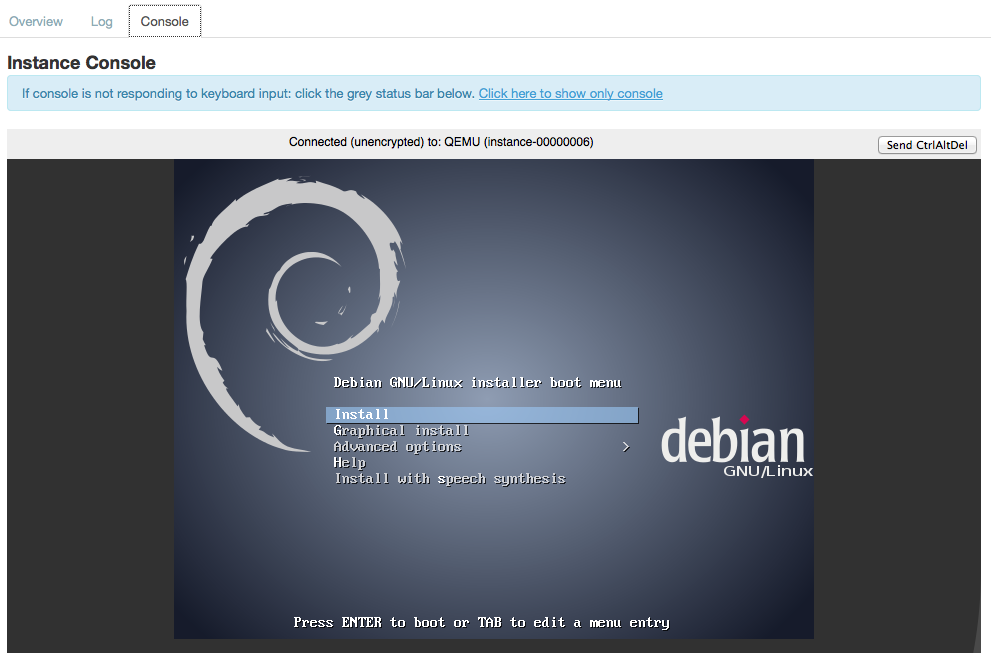Expand the Advanced options submenu arrow
This screenshot has width=991, height=653.
click(626, 447)
